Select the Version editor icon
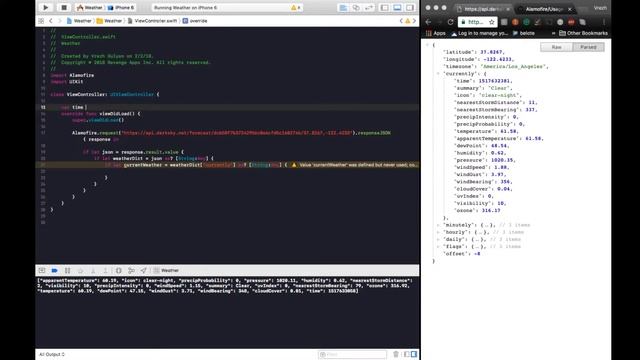640x360 pixels. pos(369,7)
